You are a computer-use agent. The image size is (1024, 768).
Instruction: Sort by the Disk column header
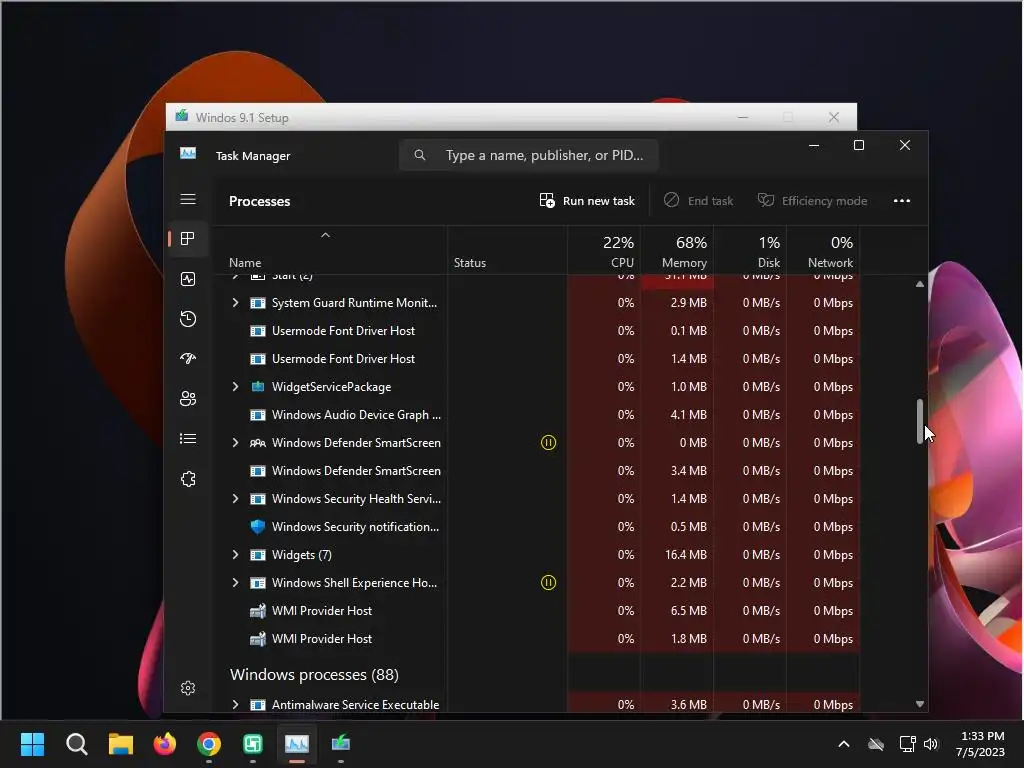(750, 252)
